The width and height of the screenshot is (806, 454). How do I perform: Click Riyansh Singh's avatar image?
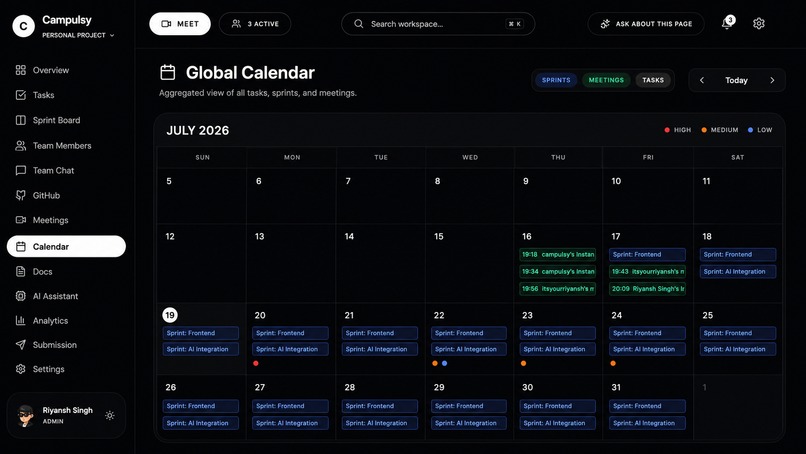pos(26,415)
